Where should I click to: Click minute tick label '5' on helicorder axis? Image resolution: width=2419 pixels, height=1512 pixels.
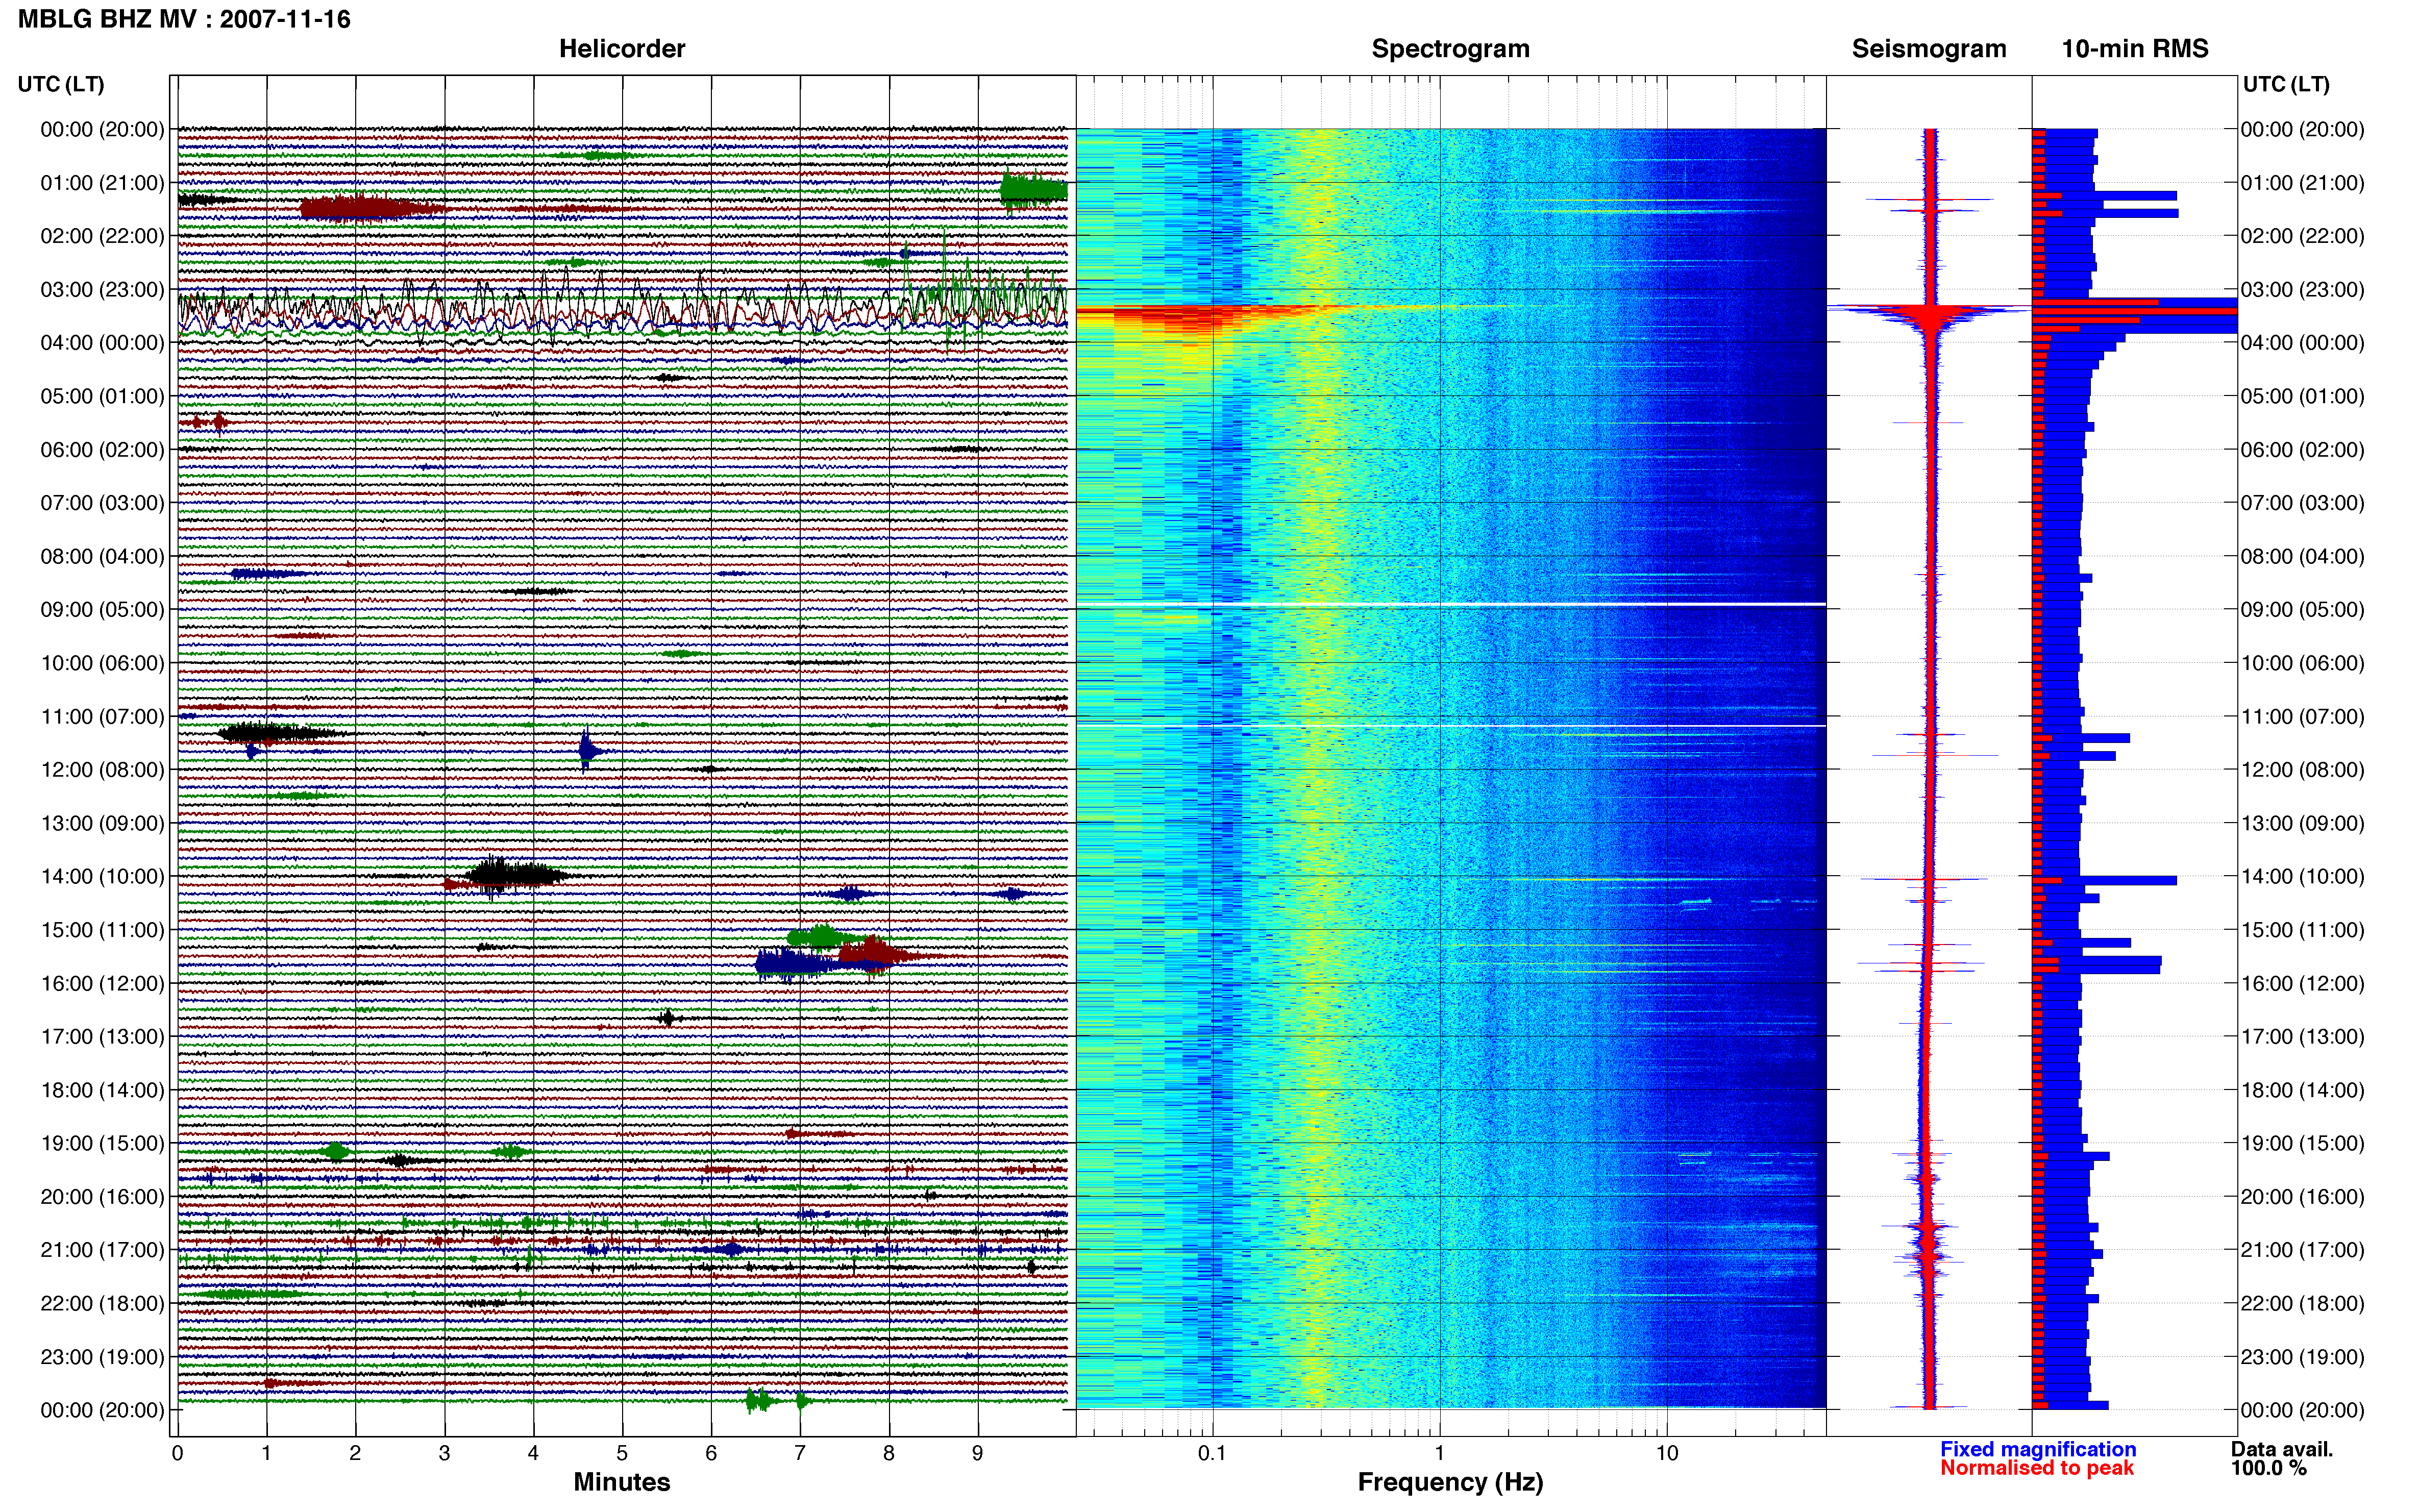622,1453
